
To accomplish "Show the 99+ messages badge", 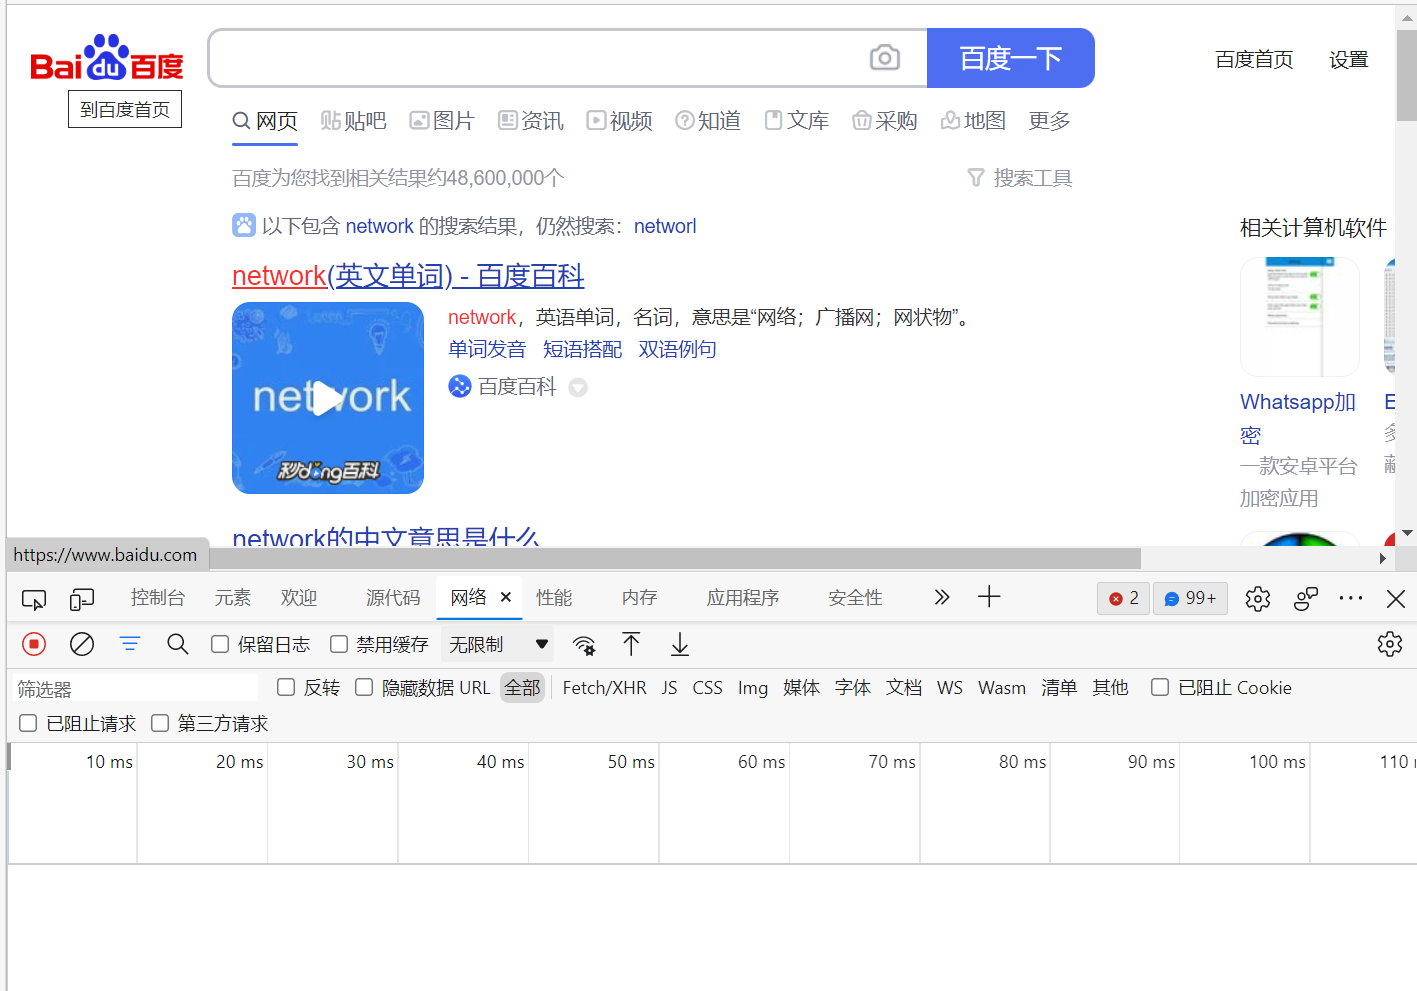I will [1190, 598].
